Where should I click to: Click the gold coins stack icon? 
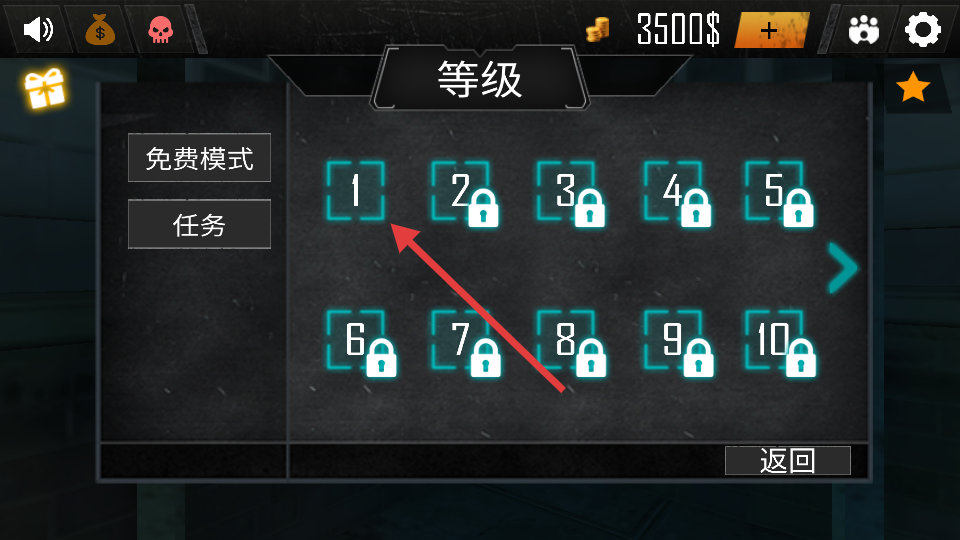coord(598,29)
